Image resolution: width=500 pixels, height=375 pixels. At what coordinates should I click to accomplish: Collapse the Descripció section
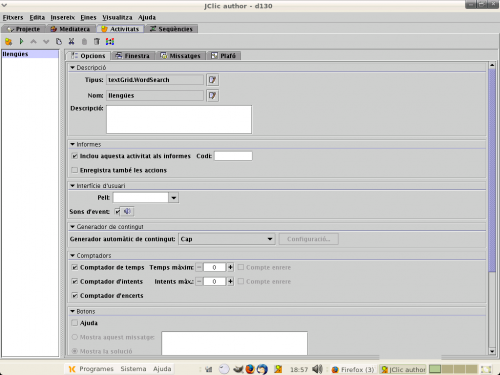[72, 68]
